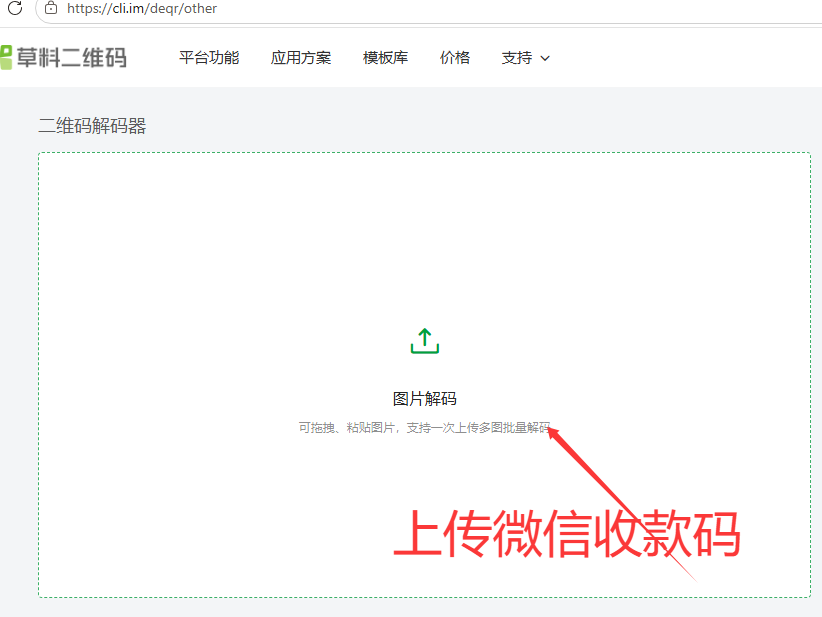Screen dimensions: 822x617
Task: Open the 应用方案 menu
Action: 301,58
